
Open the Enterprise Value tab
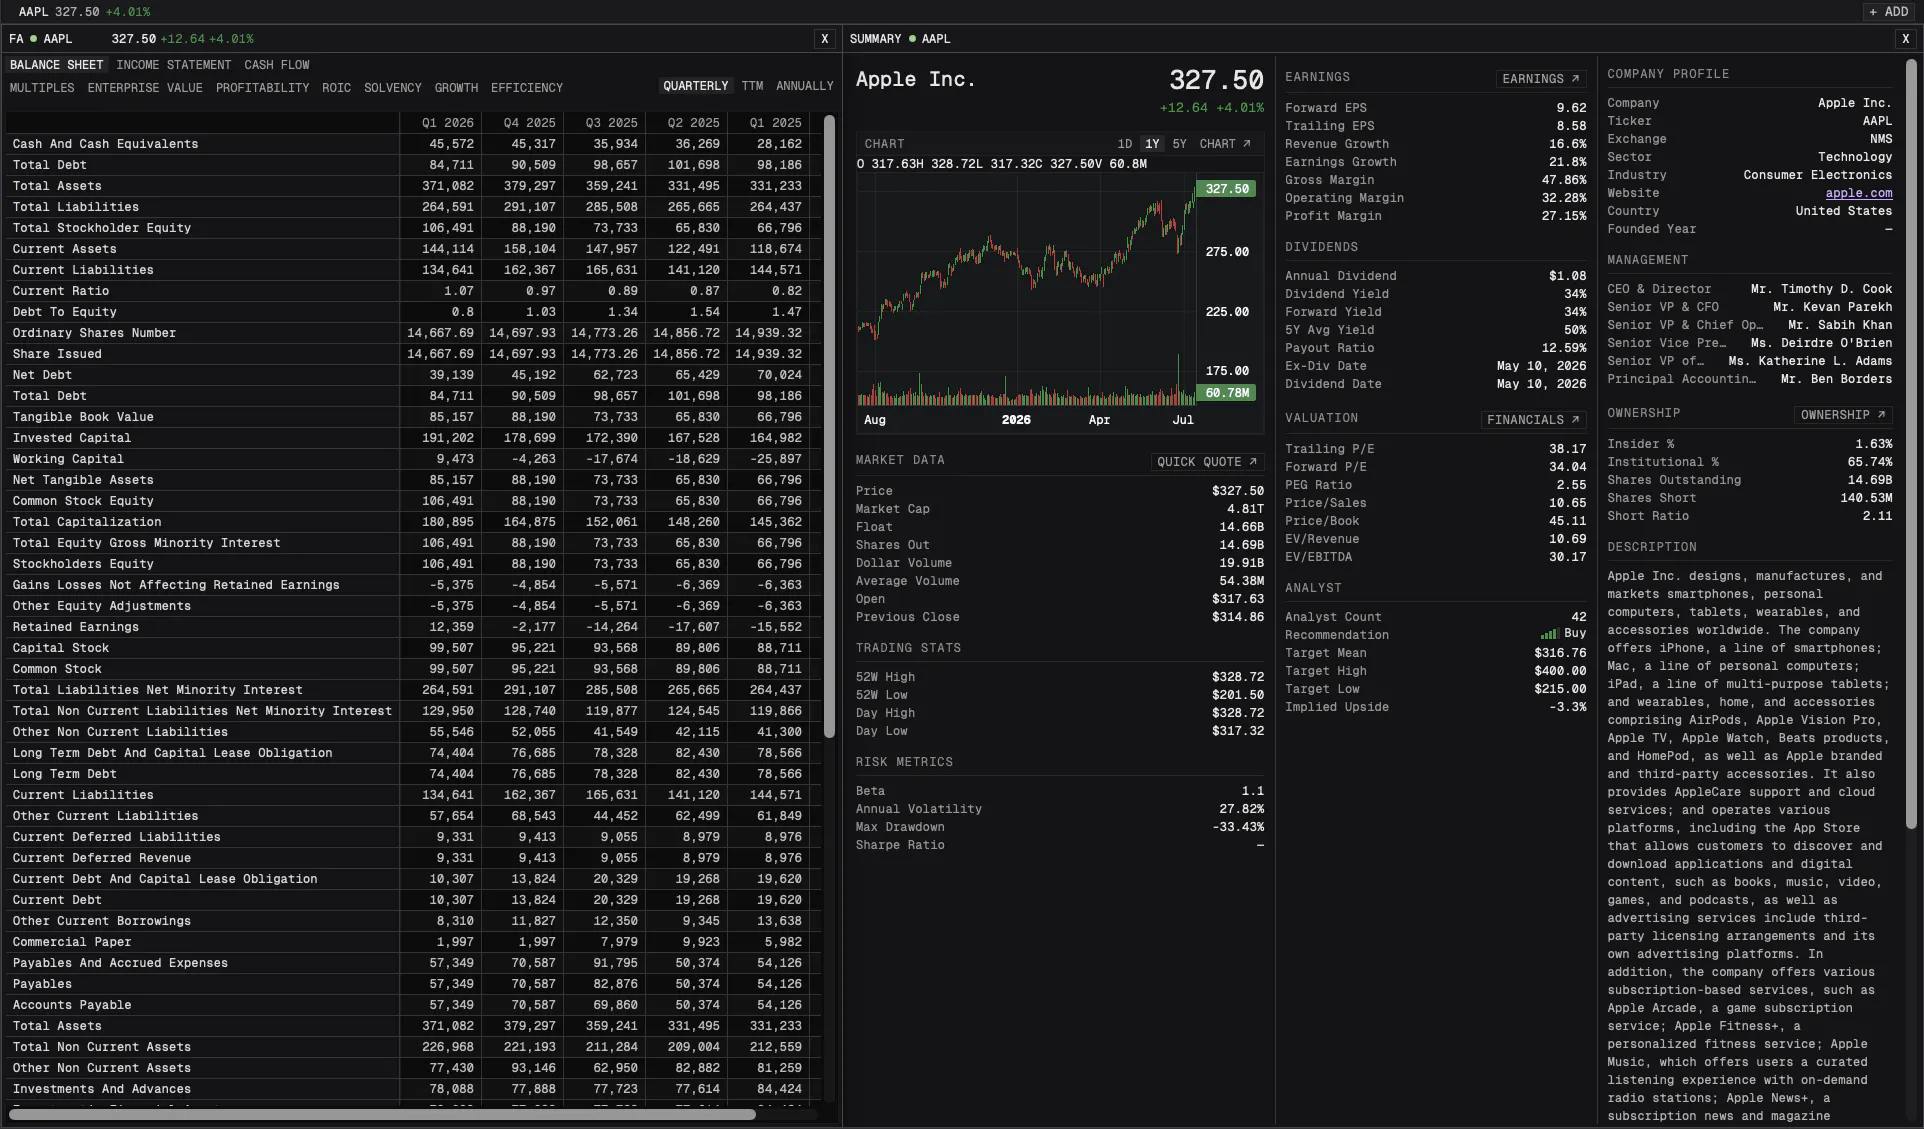(145, 88)
